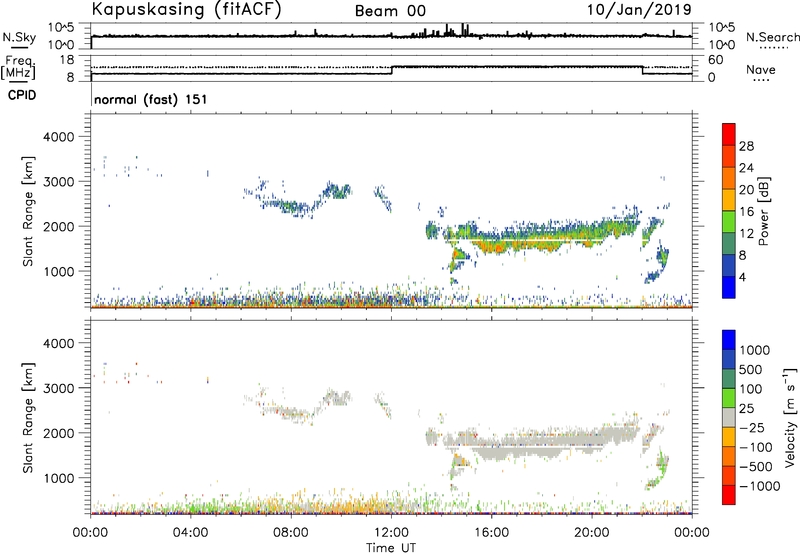
Task: Click the "24" Power colorbar tick label
Action: [x=746, y=168]
